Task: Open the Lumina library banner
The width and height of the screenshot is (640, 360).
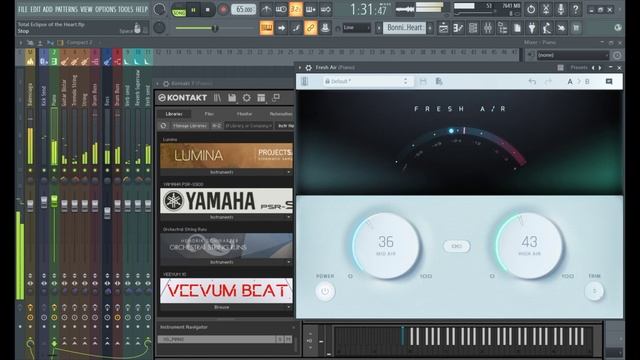Action: pyautogui.click(x=226, y=156)
